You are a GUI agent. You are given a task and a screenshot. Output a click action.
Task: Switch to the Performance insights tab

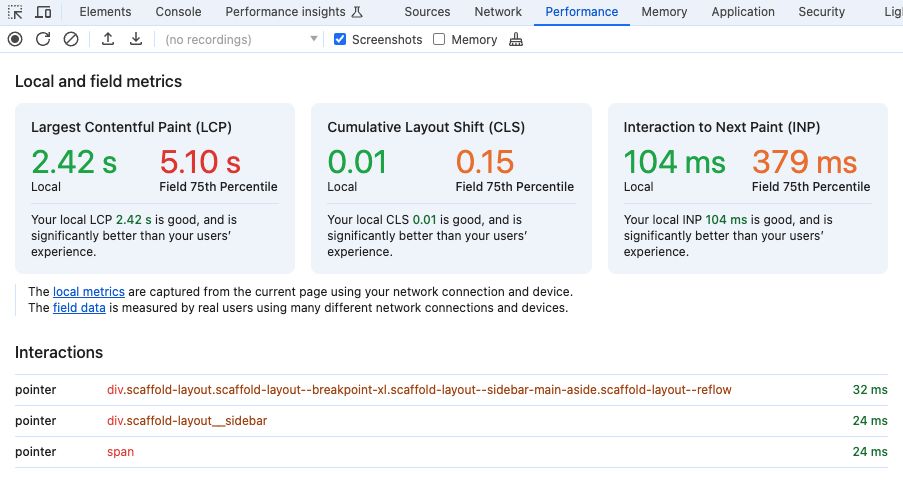pyautogui.click(x=292, y=12)
